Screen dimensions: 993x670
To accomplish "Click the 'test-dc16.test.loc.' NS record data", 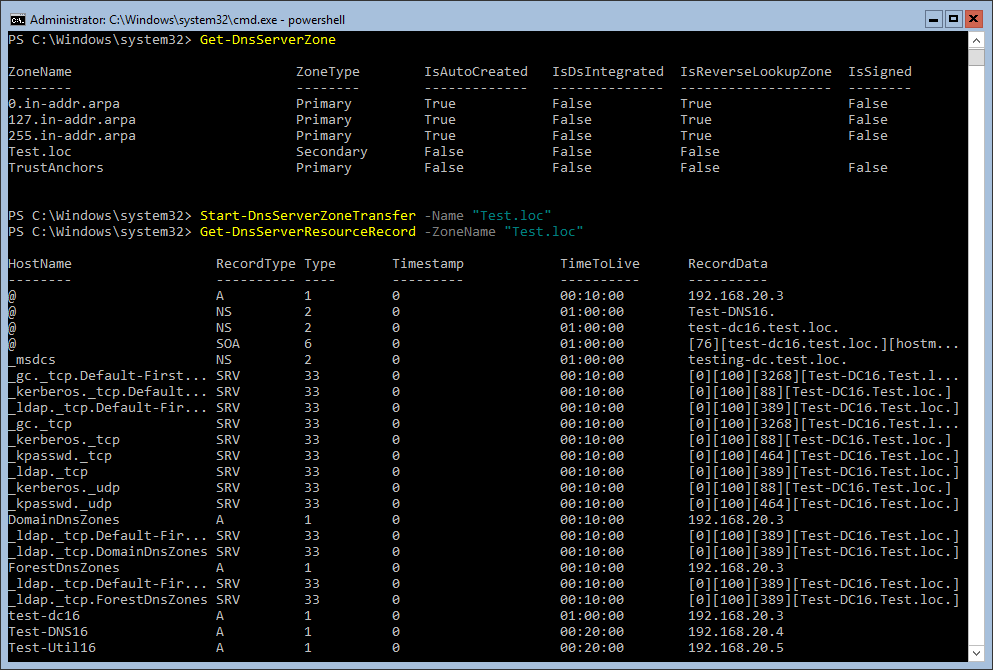I will (x=764, y=328).
